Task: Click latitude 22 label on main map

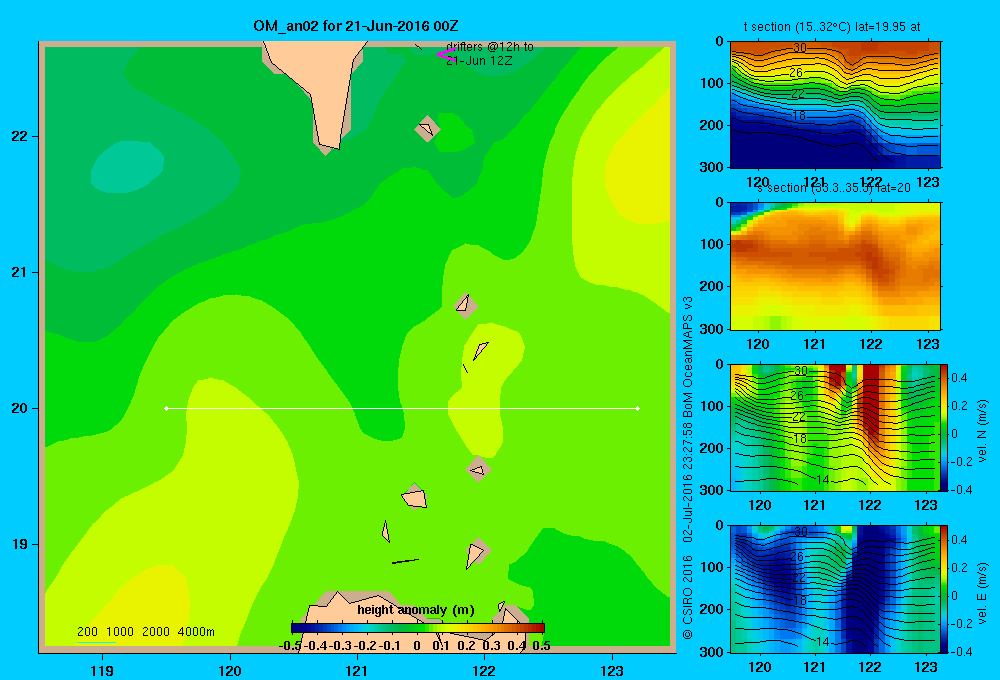Action: point(20,136)
